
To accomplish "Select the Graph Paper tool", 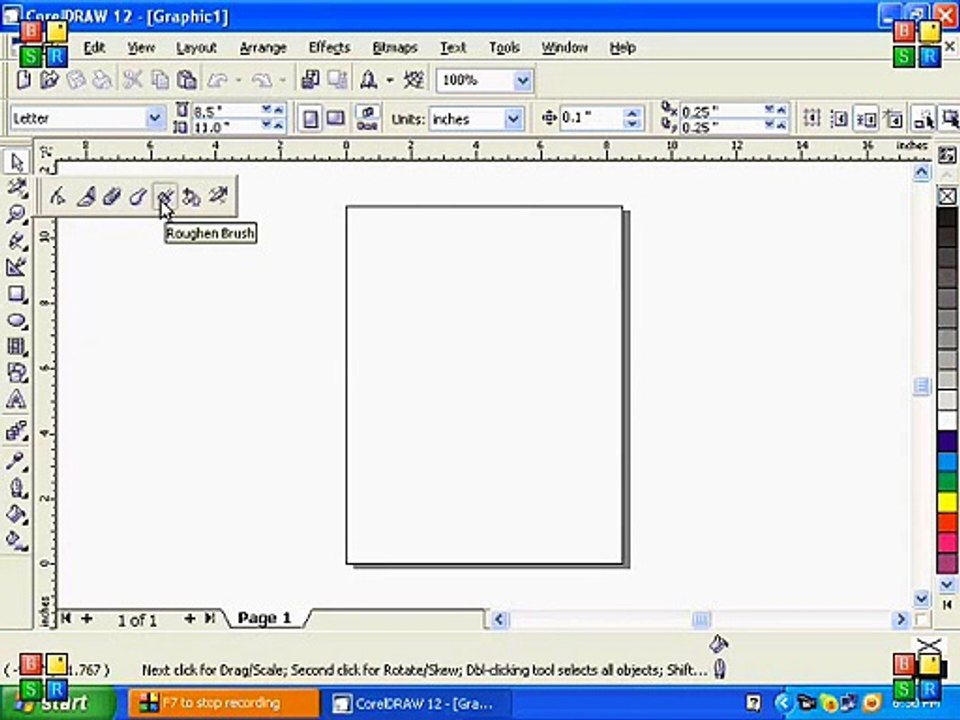I will coord(17,347).
